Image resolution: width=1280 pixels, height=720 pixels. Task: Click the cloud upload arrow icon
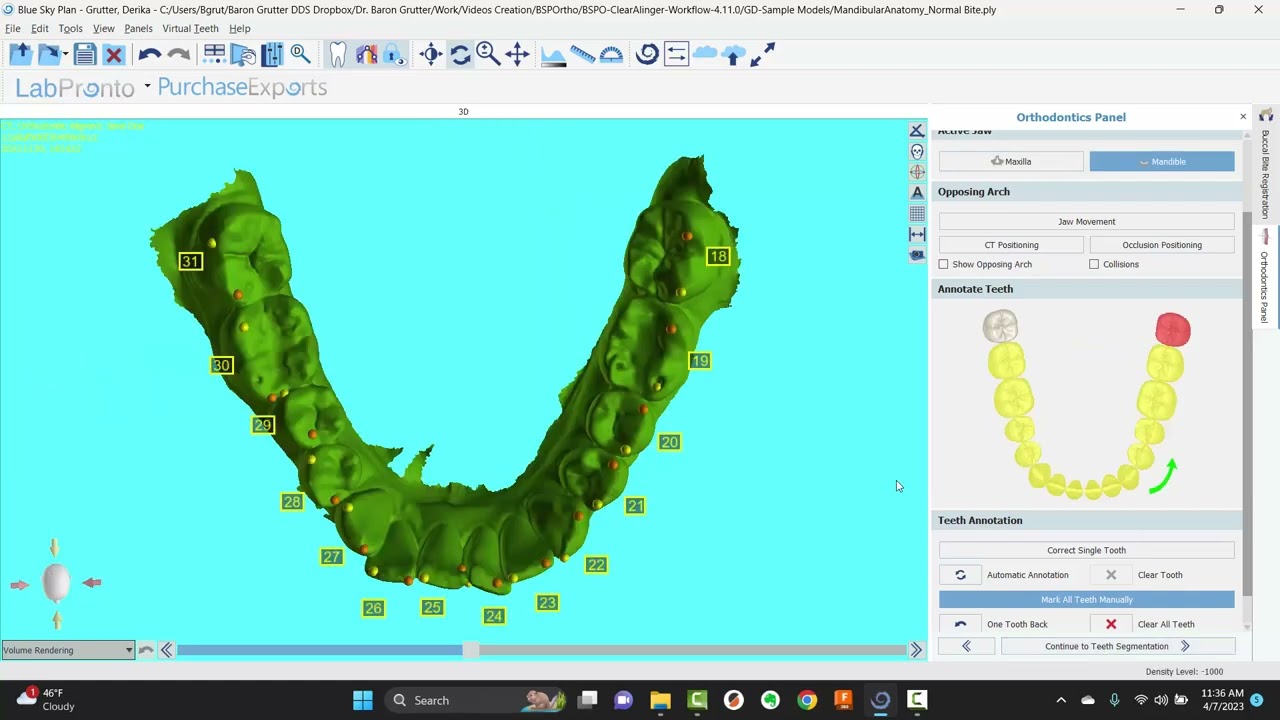(733, 54)
